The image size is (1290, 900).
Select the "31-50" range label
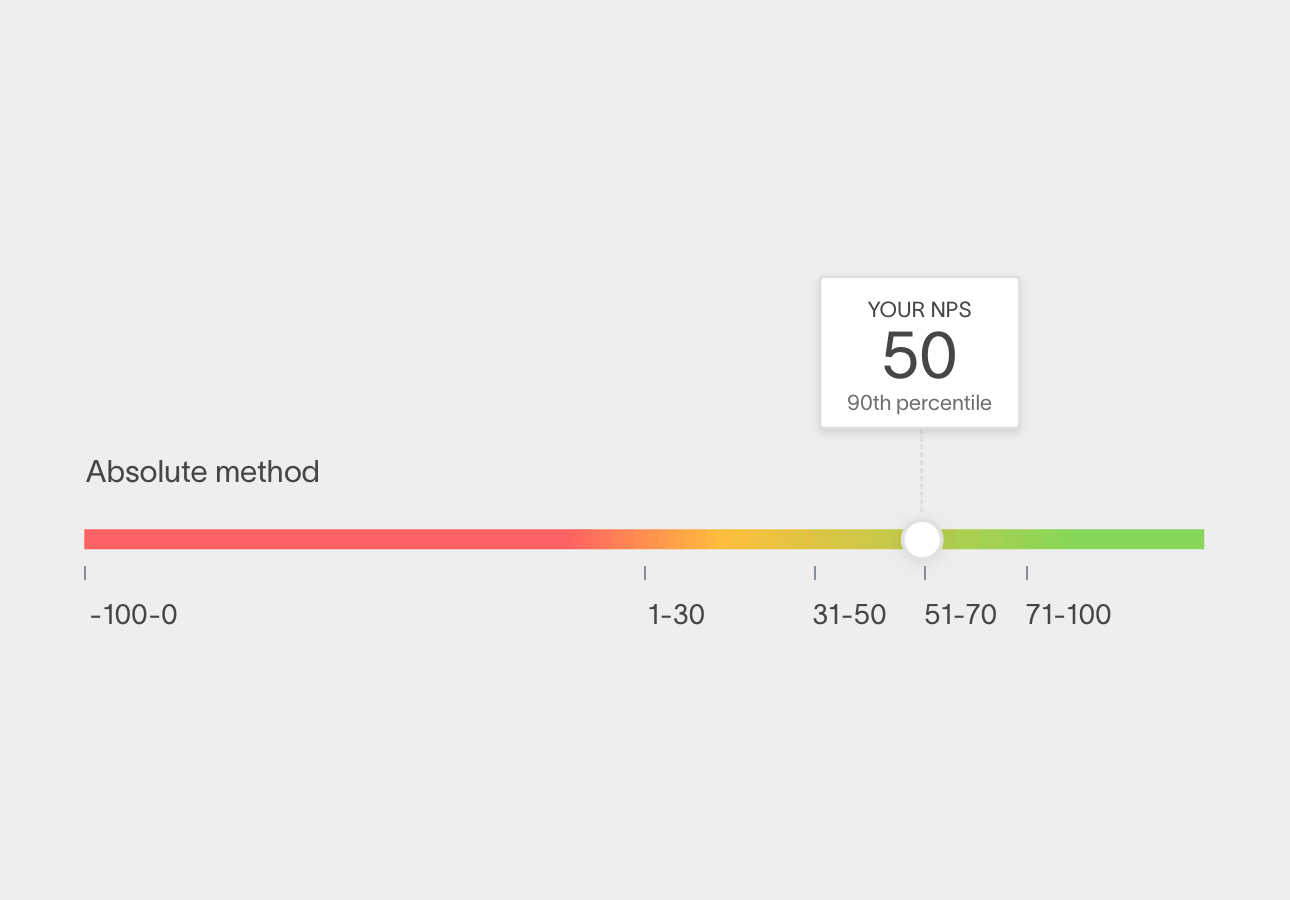point(849,615)
